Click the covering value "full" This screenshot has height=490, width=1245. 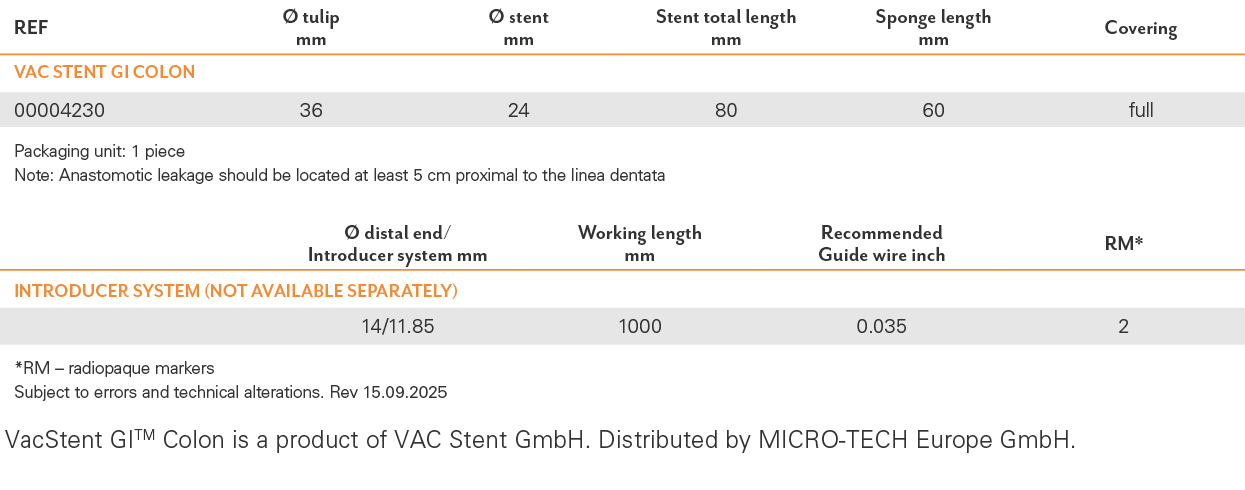click(1141, 110)
